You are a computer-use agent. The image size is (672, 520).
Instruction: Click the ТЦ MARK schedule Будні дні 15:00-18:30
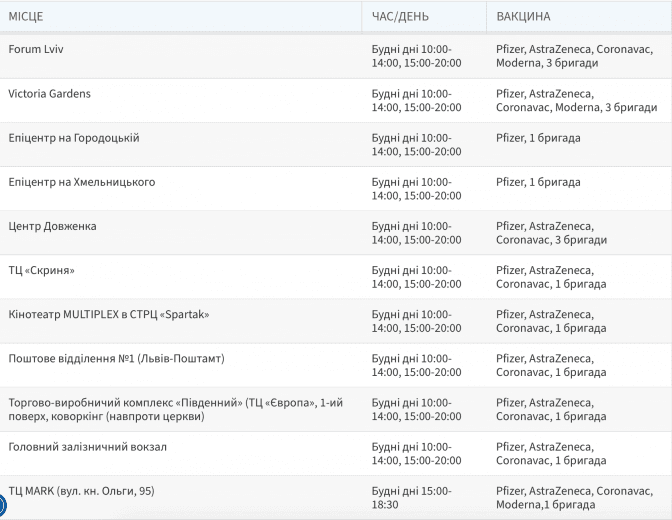click(411, 498)
